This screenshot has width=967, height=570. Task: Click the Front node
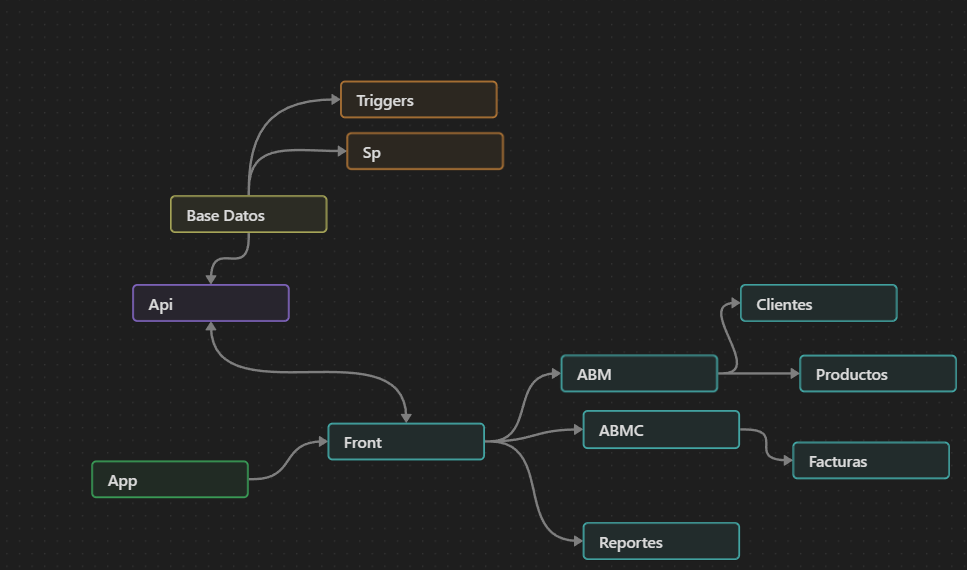coord(405,442)
